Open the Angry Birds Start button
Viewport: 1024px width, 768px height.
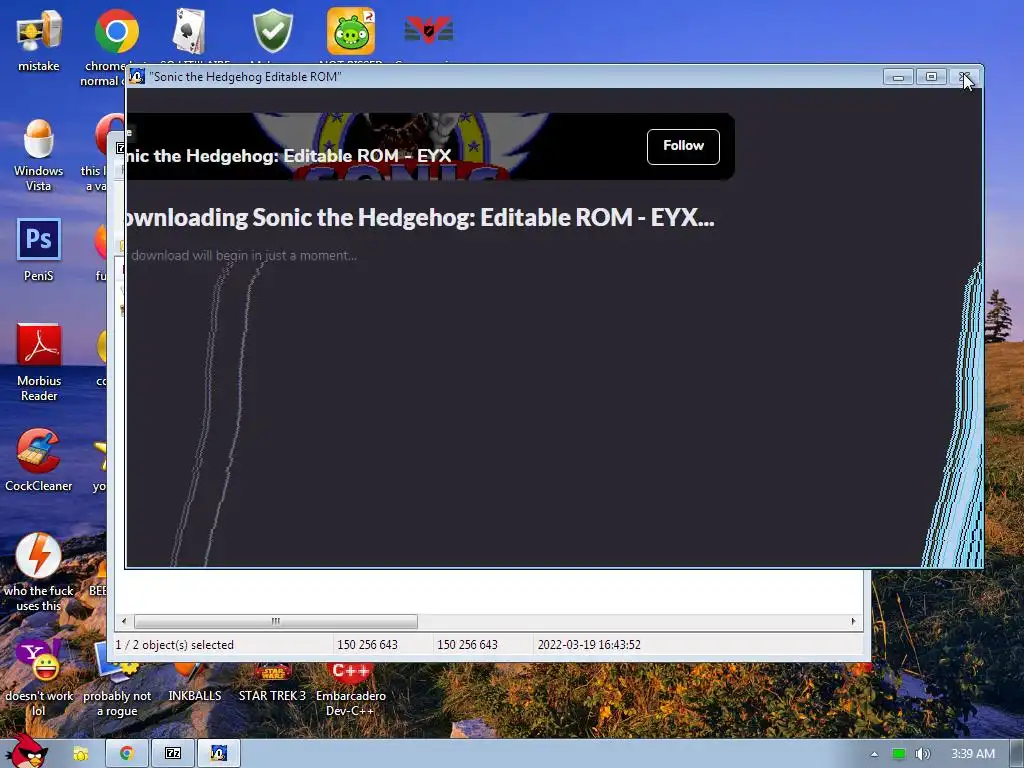pyautogui.click(x=26, y=751)
